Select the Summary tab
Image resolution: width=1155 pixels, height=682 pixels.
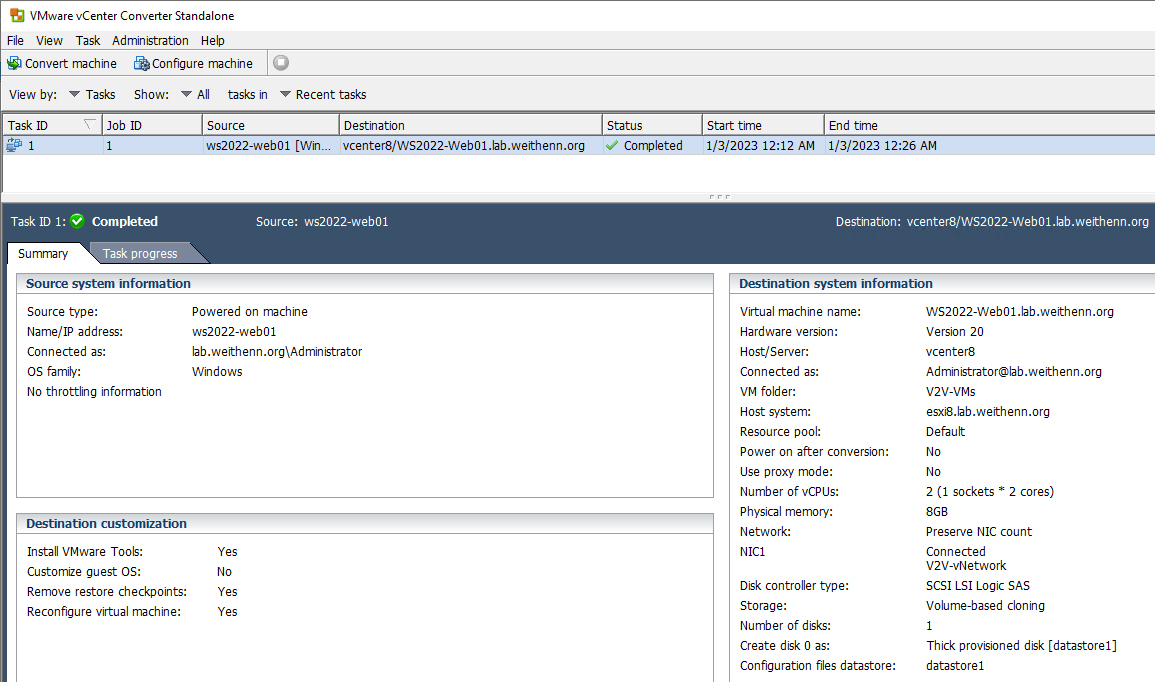point(43,253)
